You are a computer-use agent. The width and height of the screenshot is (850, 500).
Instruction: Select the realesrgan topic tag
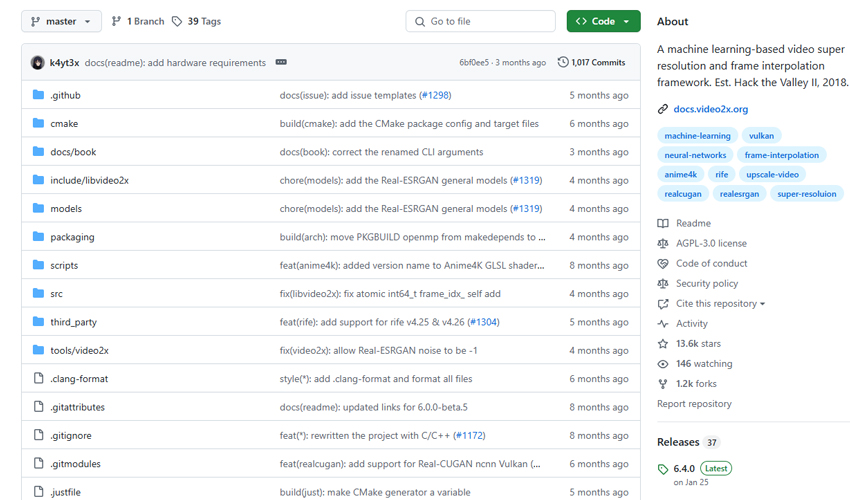point(739,194)
